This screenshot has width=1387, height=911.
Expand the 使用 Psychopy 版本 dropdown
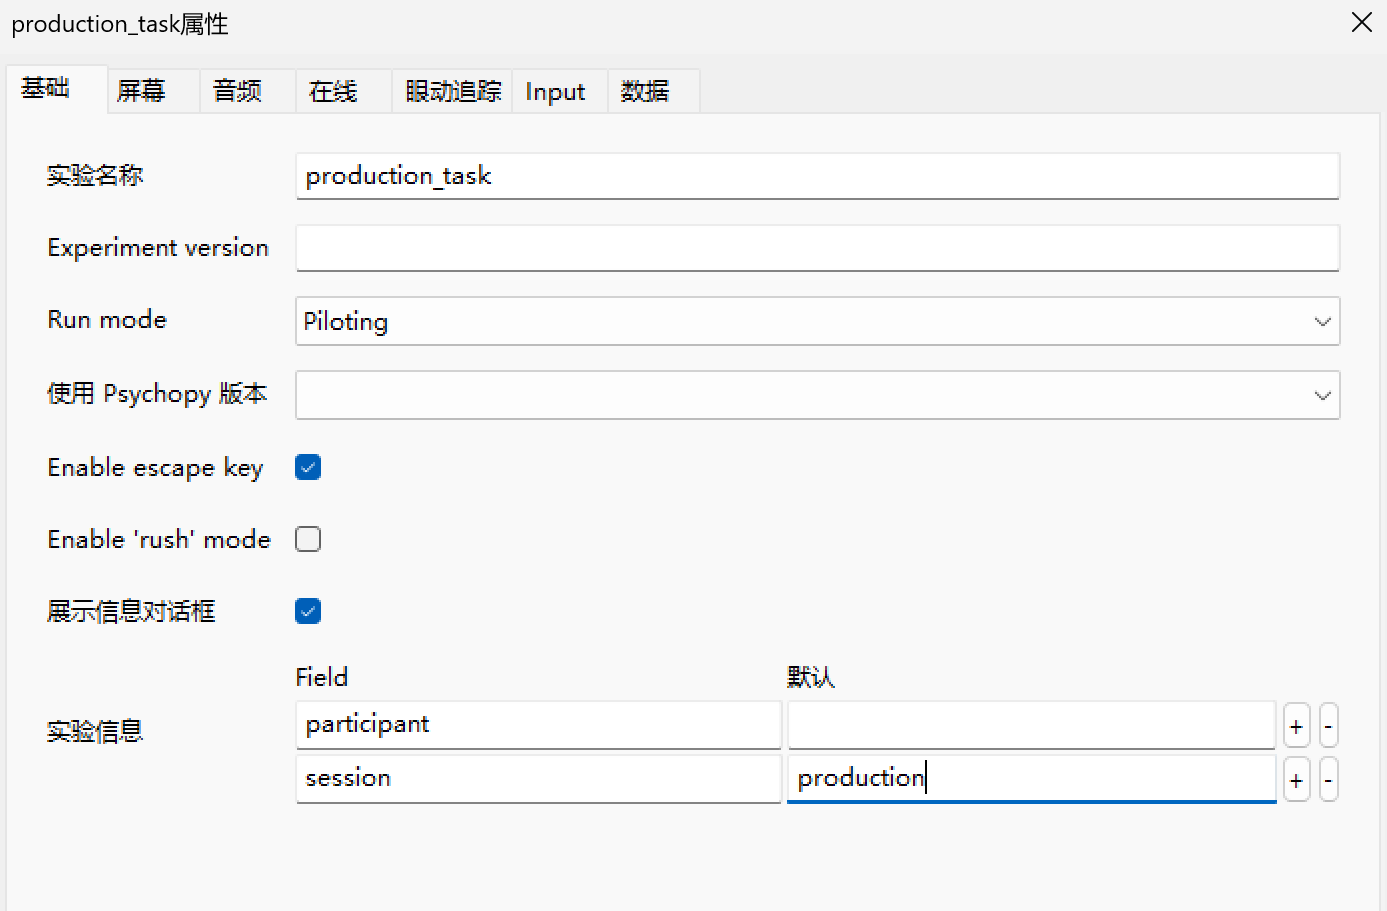pos(817,395)
